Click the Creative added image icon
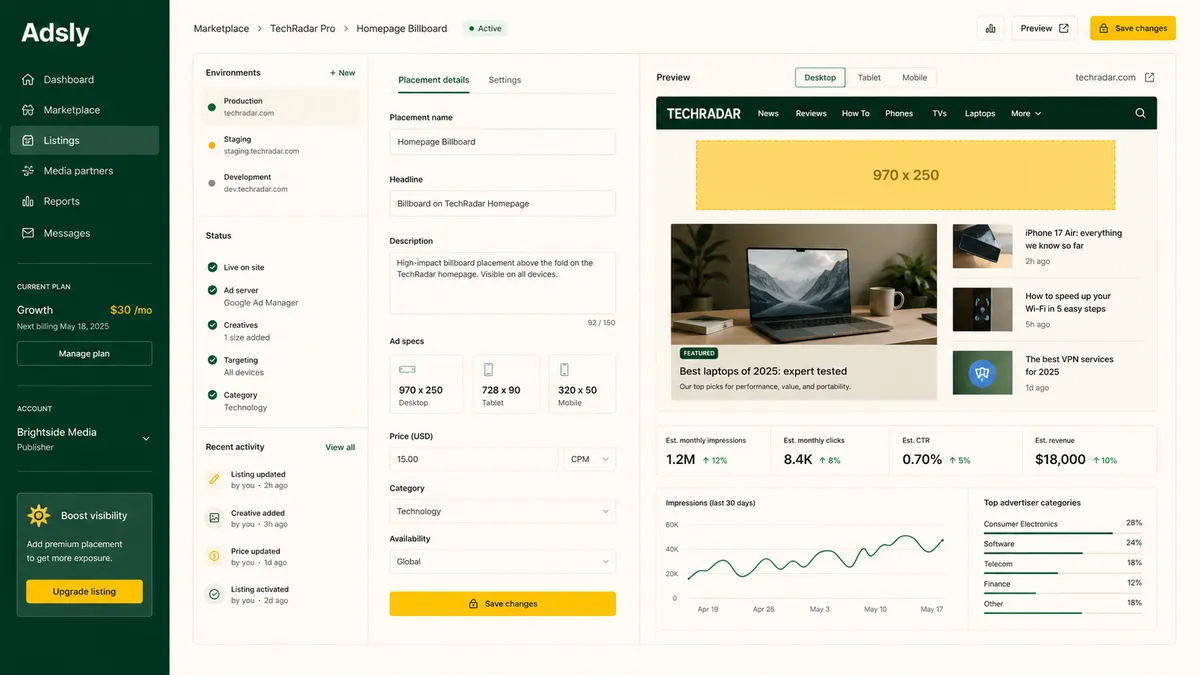This screenshot has height=675, width=1200. click(x=214, y=517)
